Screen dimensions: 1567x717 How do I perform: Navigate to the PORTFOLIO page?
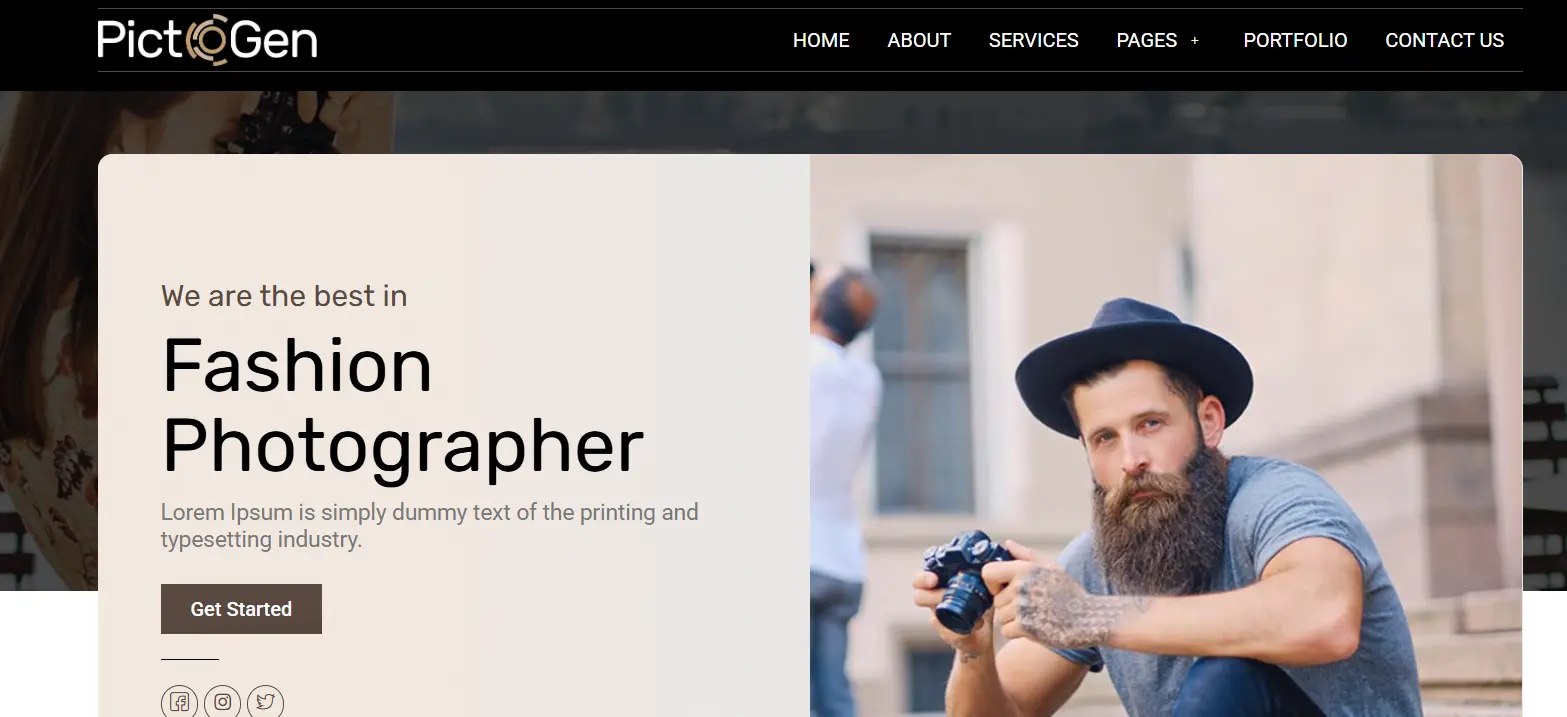(x=1295, y=40)
